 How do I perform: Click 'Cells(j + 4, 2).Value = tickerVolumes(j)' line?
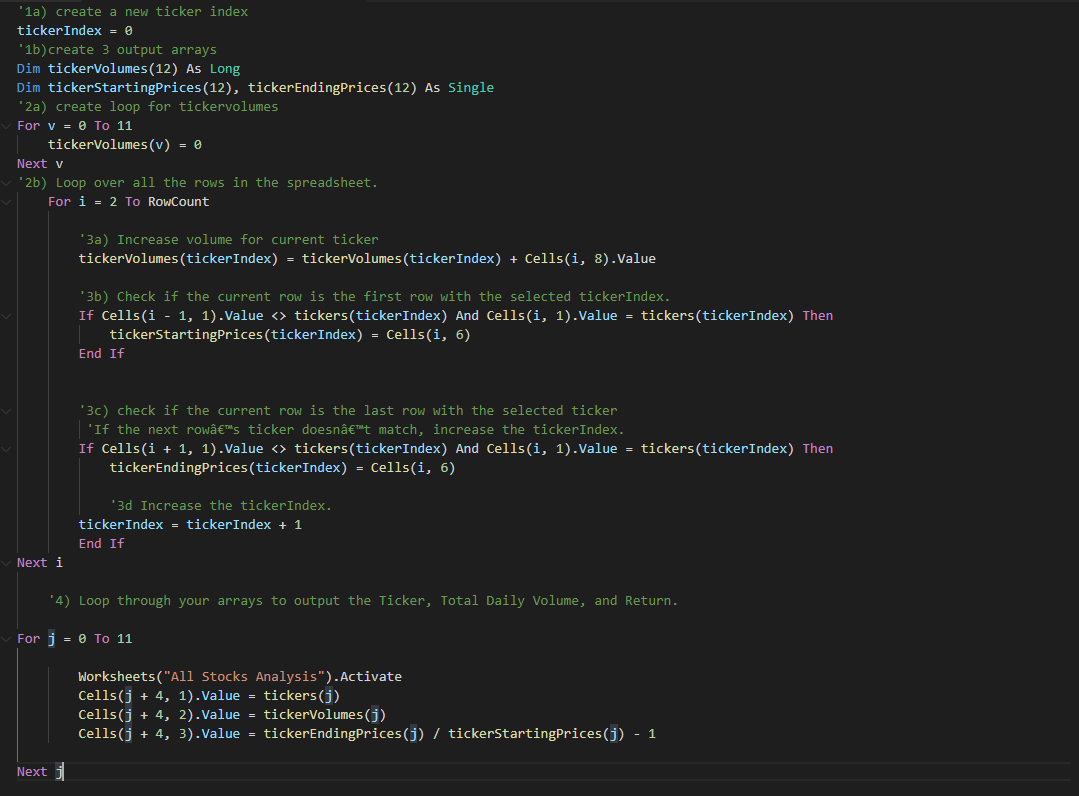pos(232,715)
